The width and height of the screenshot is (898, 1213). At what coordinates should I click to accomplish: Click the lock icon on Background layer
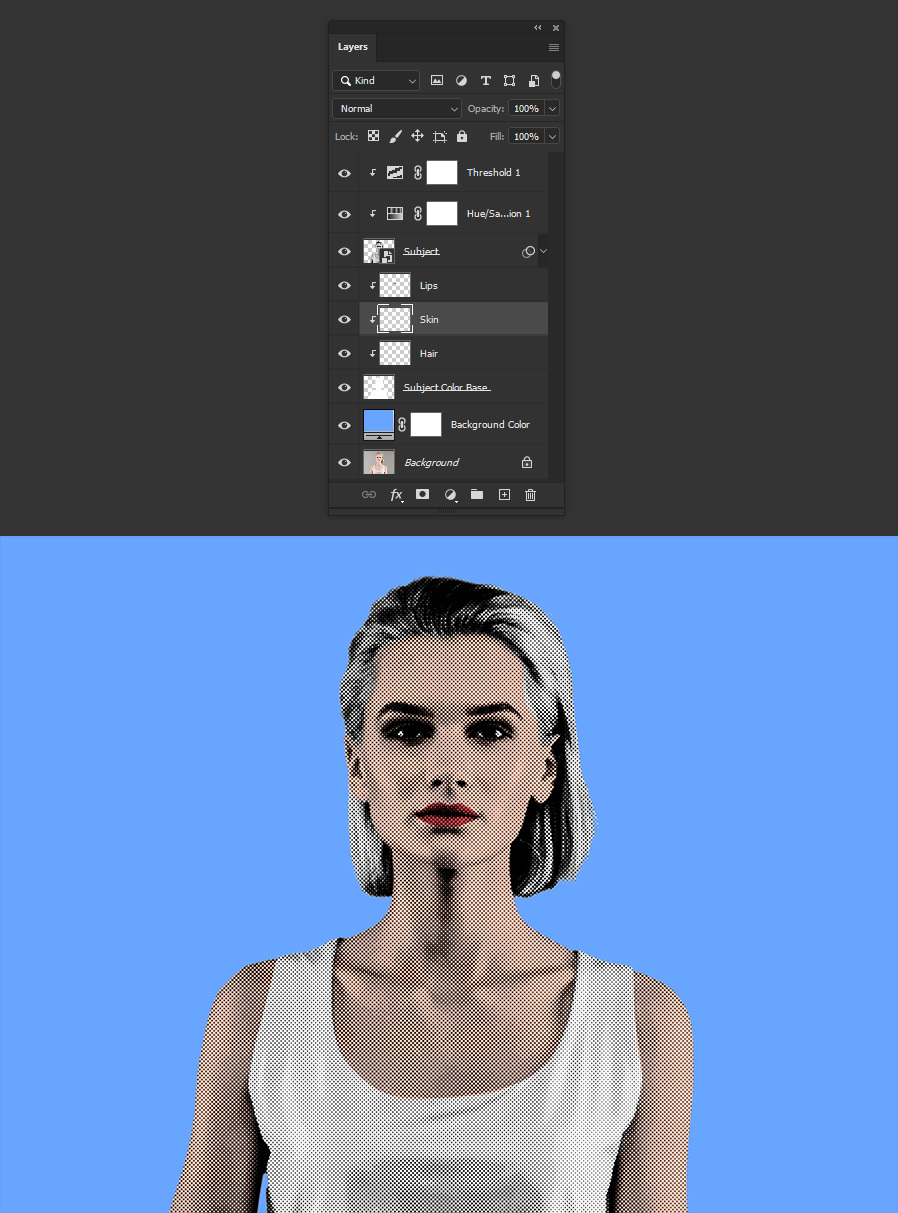527,462
